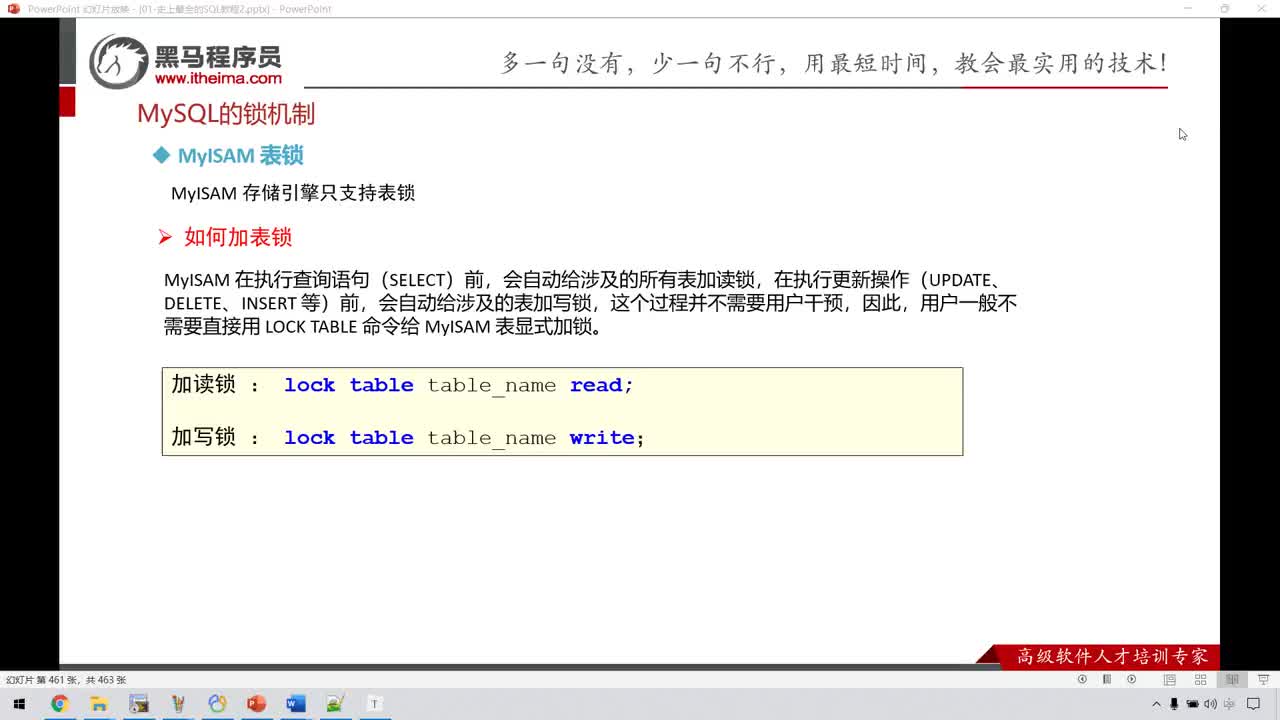The image size is (1280, 720).
Task: Click the '加读锁' label
Action: 203,384
